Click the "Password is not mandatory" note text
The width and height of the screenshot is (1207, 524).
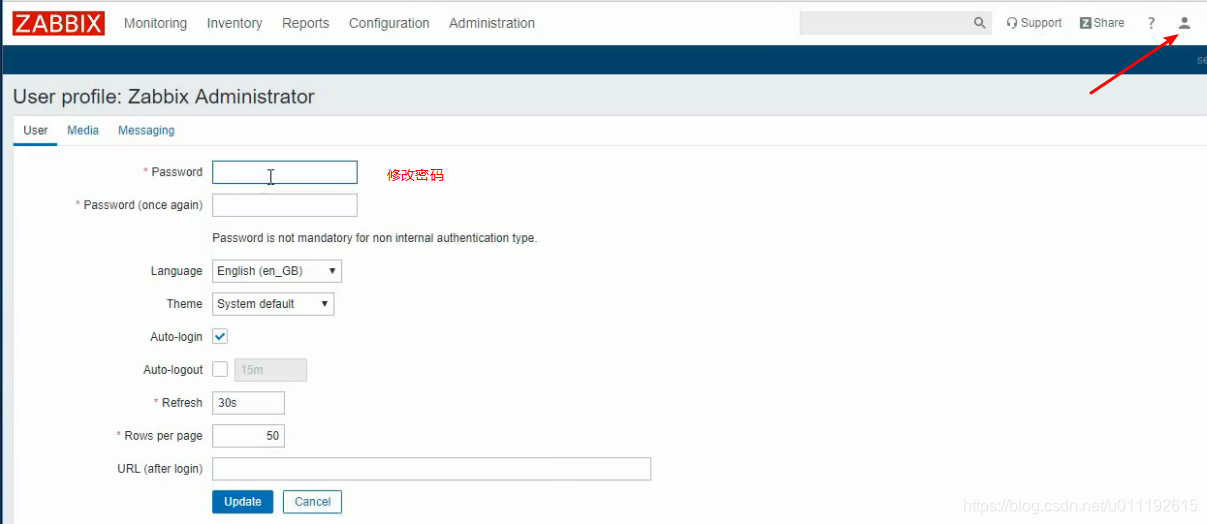(x=375, y=238)
